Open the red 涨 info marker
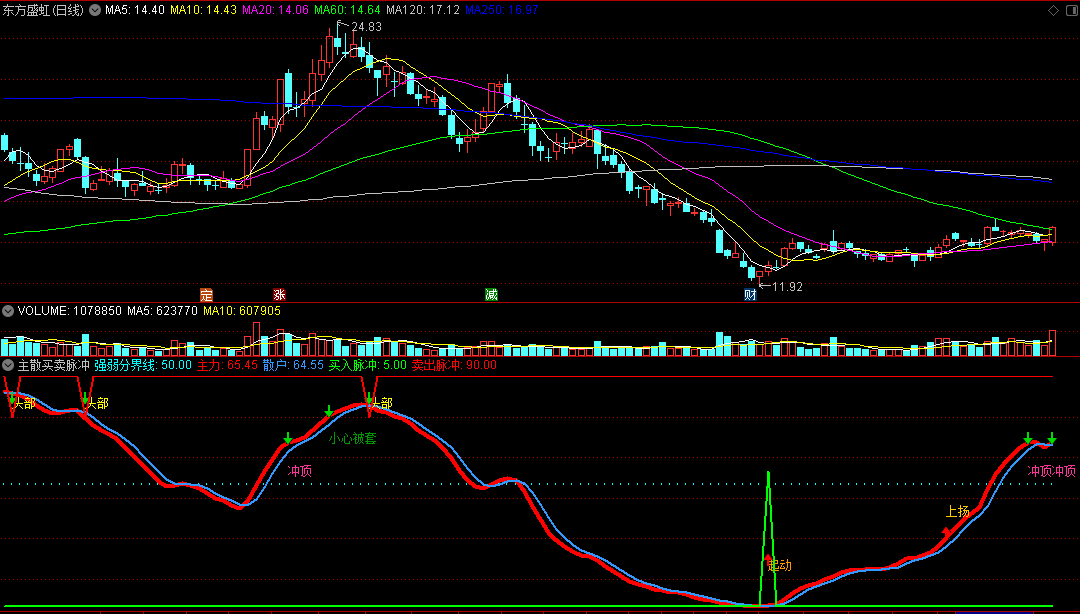 tap(279, 295)
